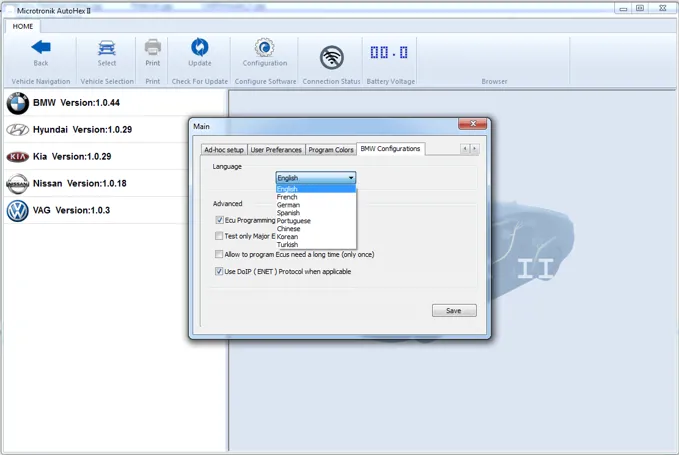Close the AutoHex II window
This screenshot has height=455, width=679.
[663, 8]
